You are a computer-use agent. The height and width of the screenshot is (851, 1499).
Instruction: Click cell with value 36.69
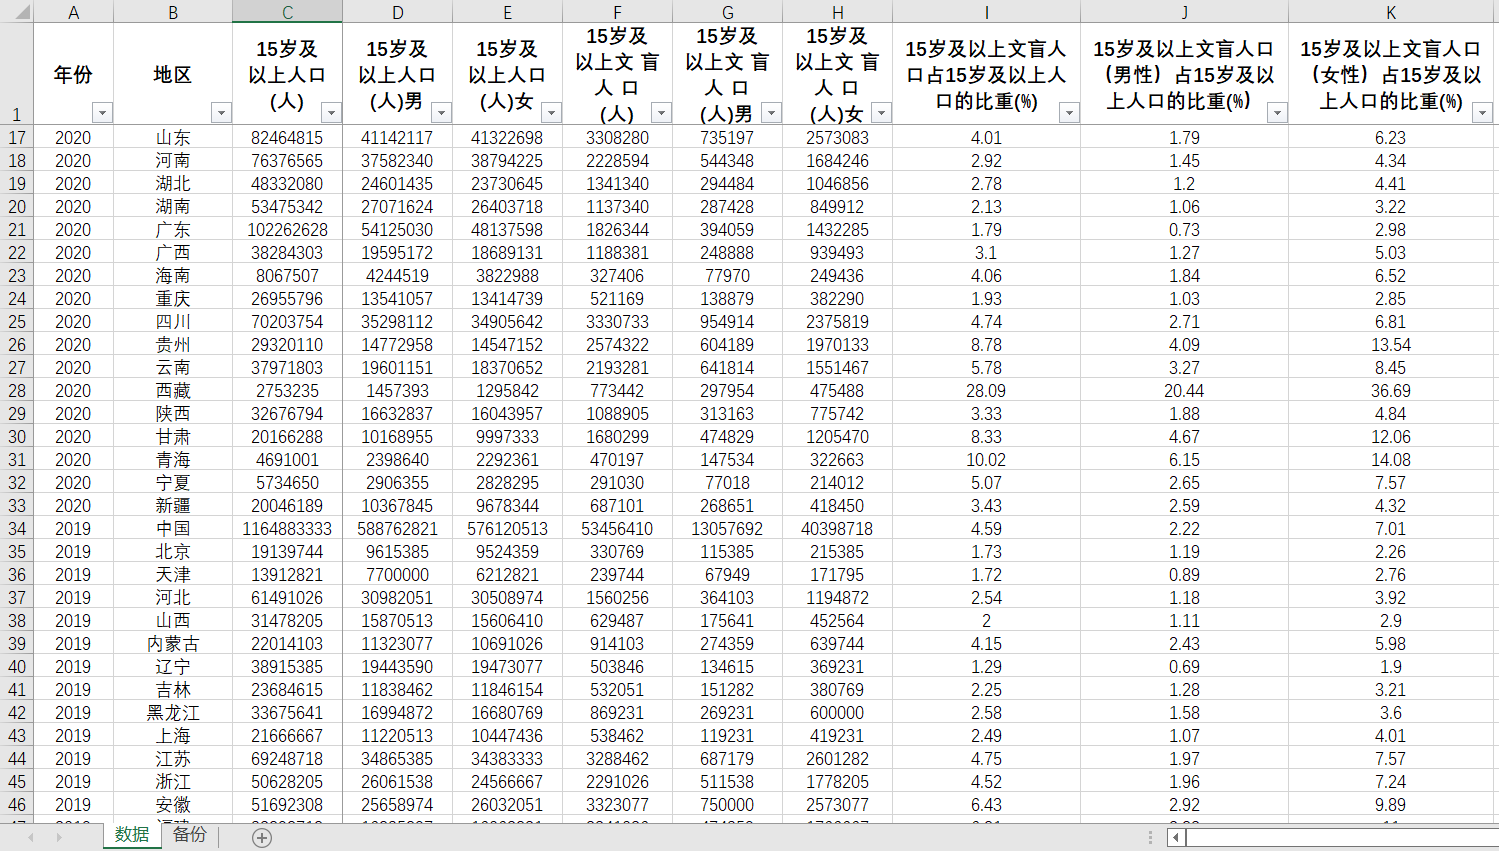[x=1391, y=391]
